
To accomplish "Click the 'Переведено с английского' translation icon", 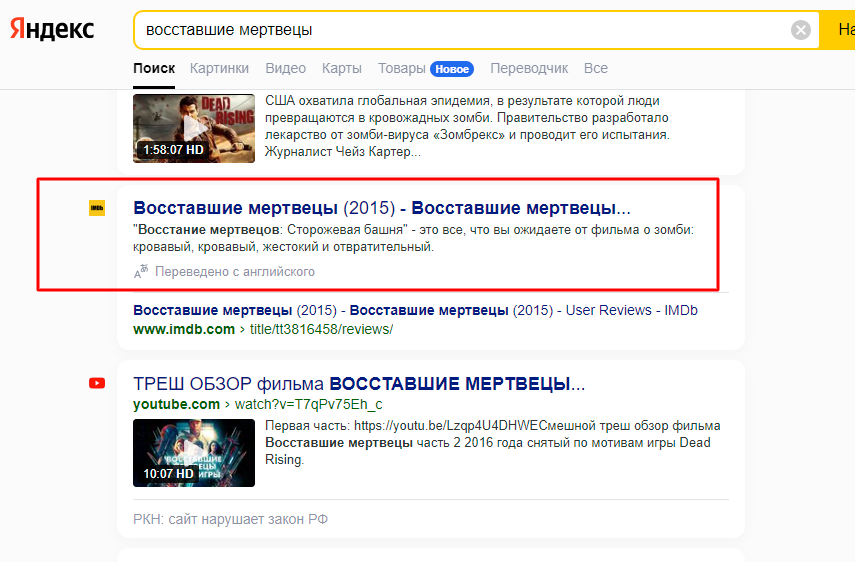I will [x=141, y=271].
